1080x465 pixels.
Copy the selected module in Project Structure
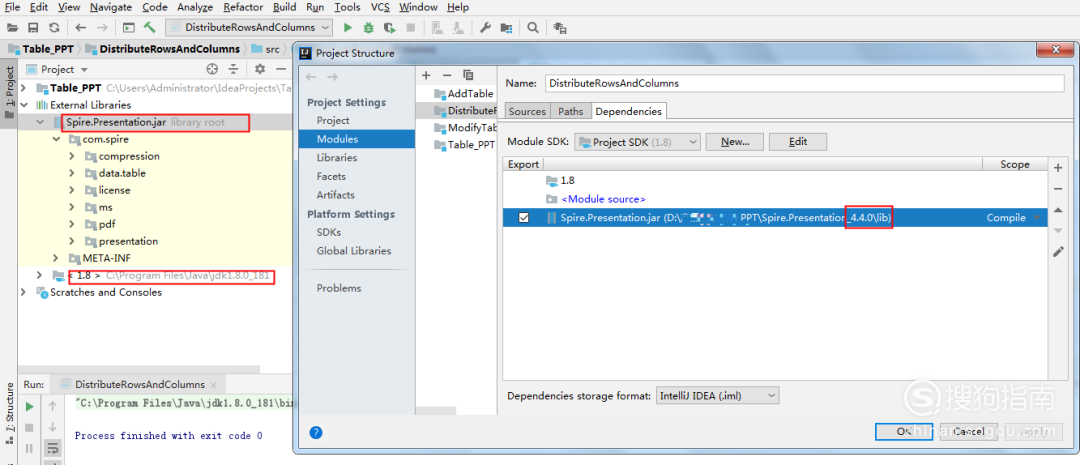(468, 75)
